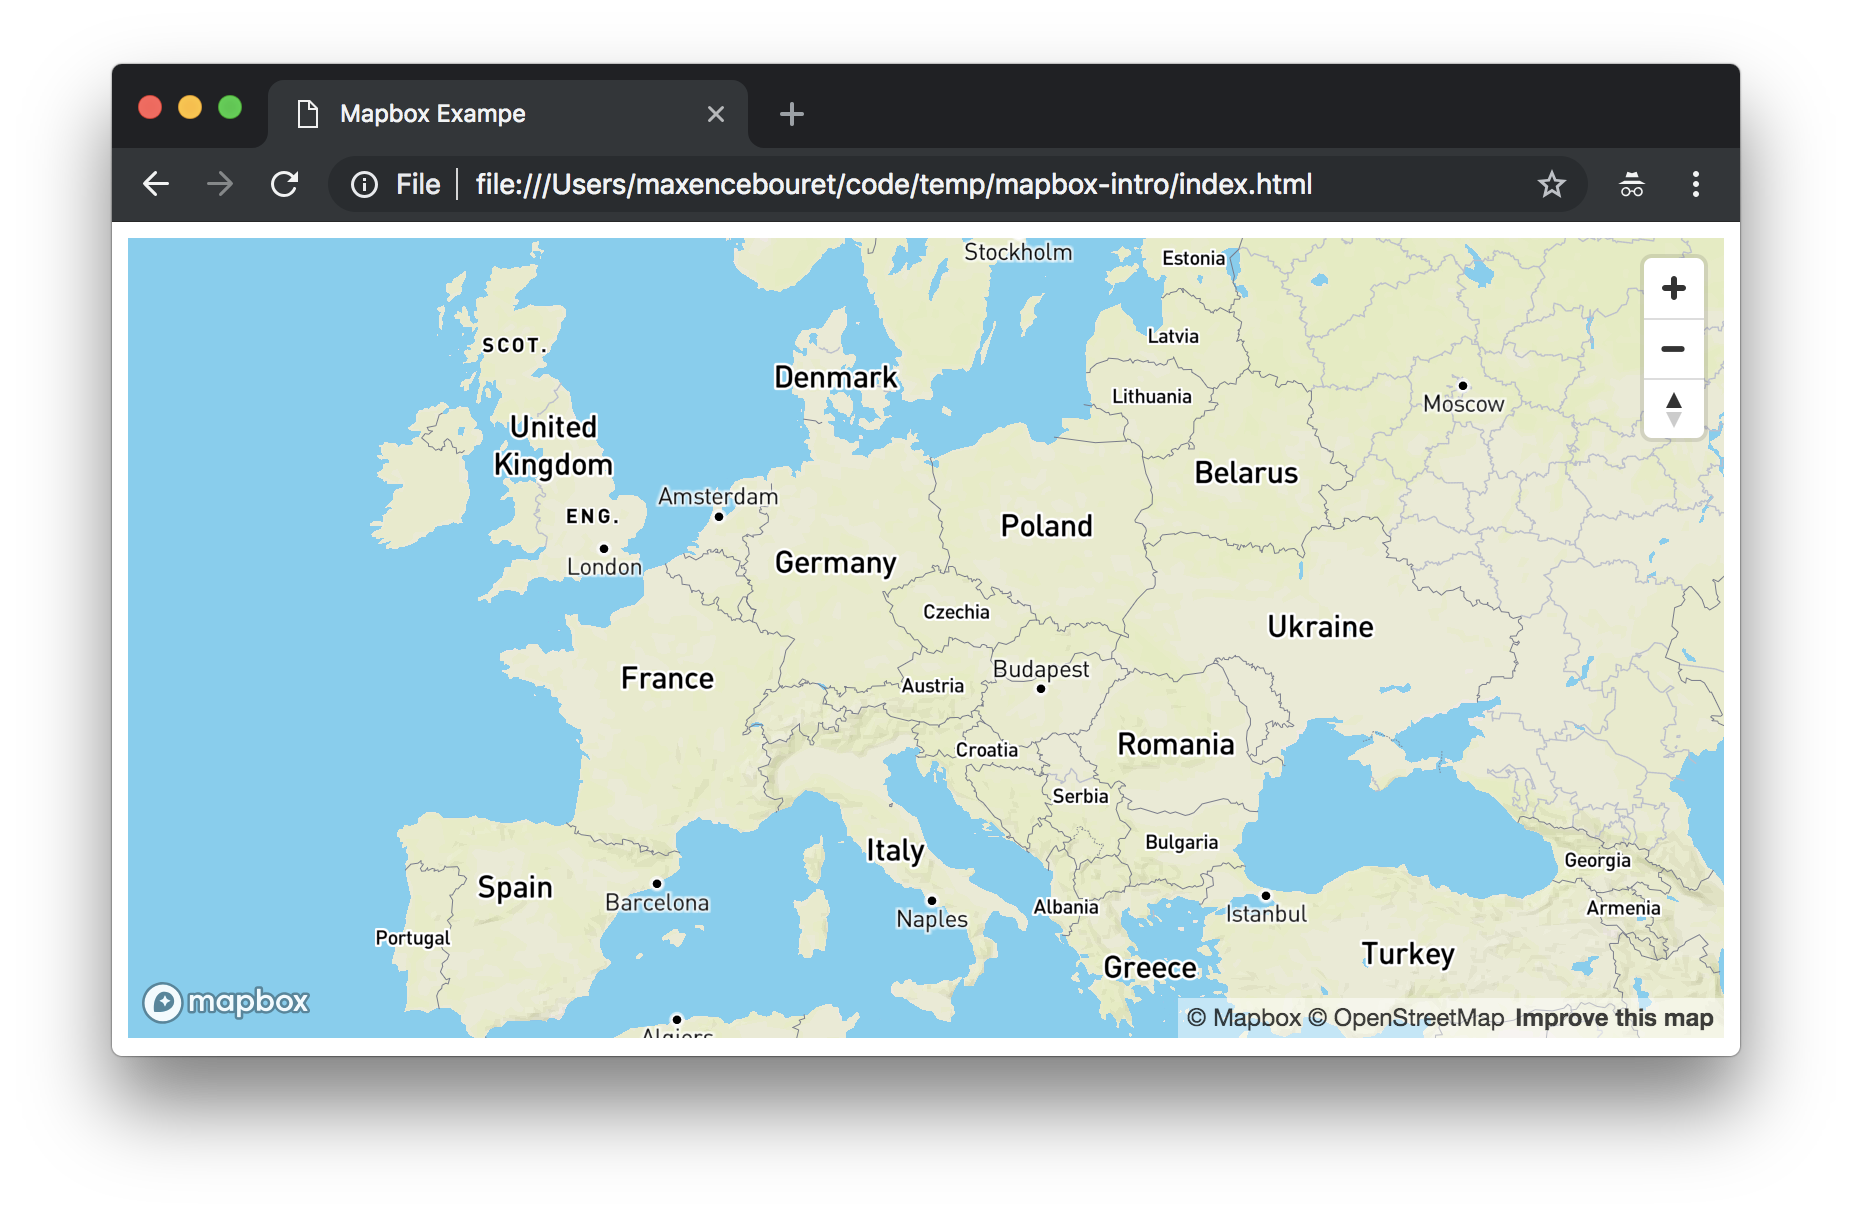
Task: Bookmark this page with the star icon
Action: [1551, 184]
